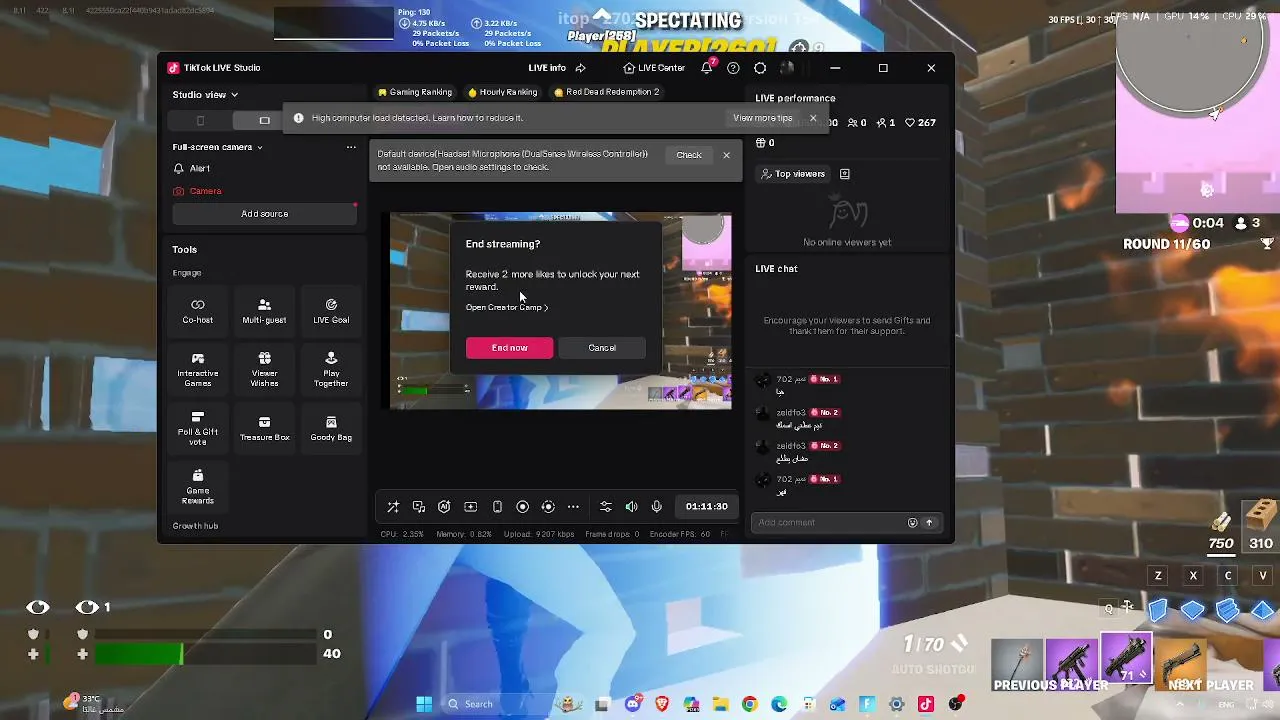Select the Top viewers tab

pos(793,174)
